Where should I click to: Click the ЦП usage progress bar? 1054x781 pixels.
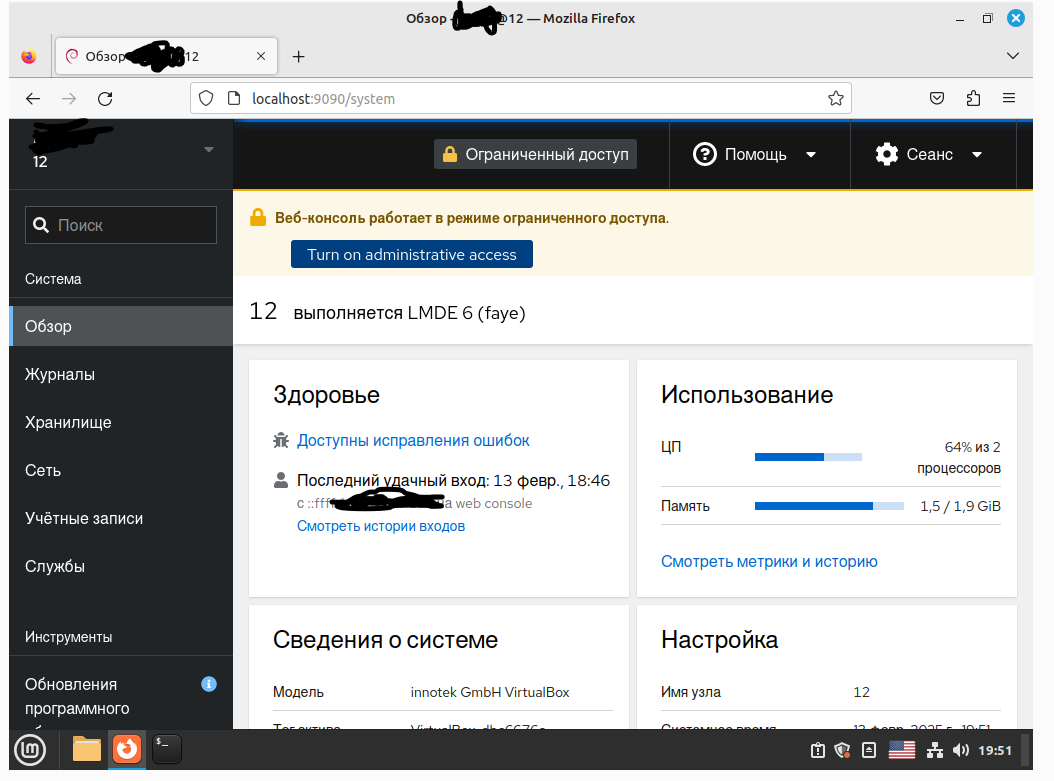tap(808, 457)
